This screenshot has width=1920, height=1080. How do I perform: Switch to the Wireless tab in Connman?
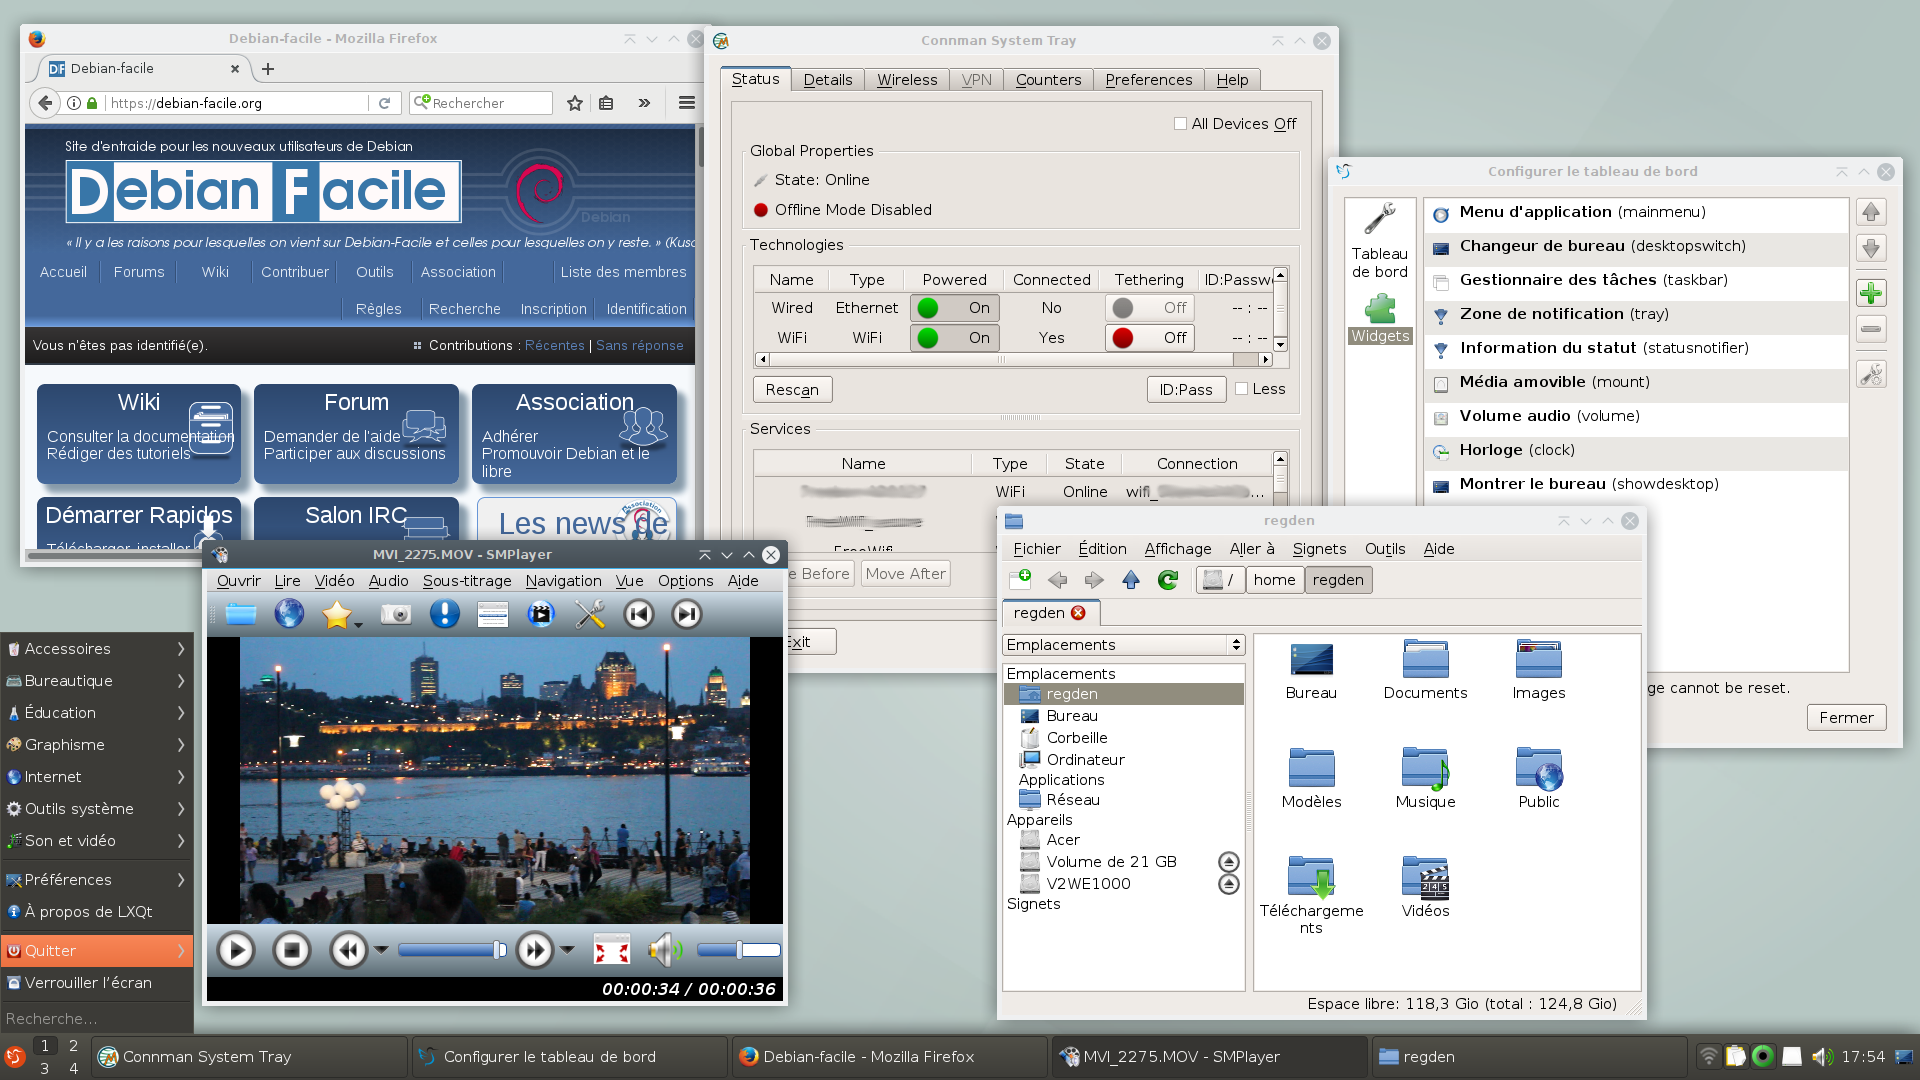tap(906, 80)
